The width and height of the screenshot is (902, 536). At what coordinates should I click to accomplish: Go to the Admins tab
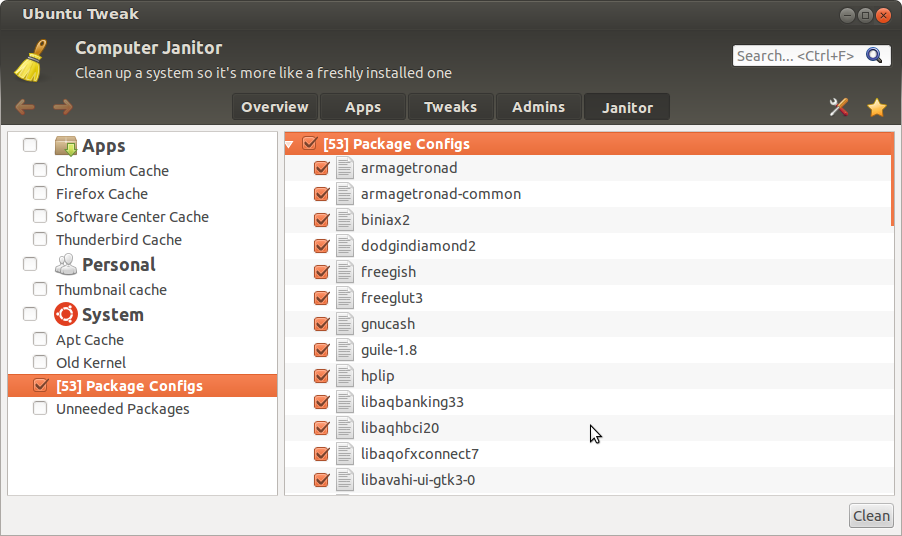tap(538, 107)
